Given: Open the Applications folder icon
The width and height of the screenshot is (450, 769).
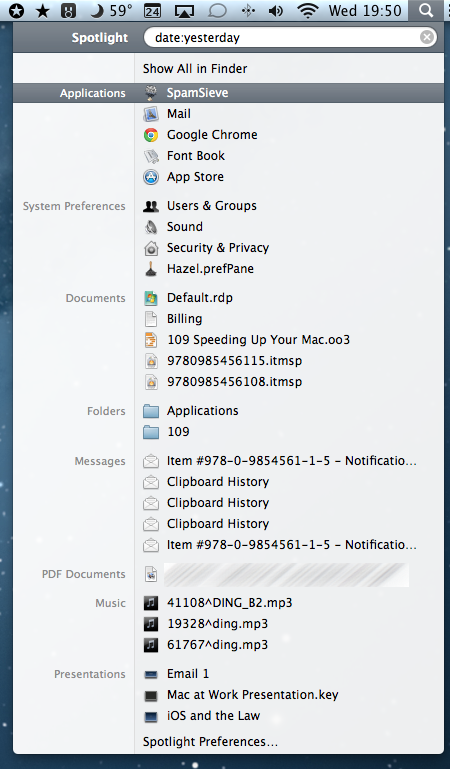Looking at the screenshot, I should pyautogui.click(x=151, y=411).
